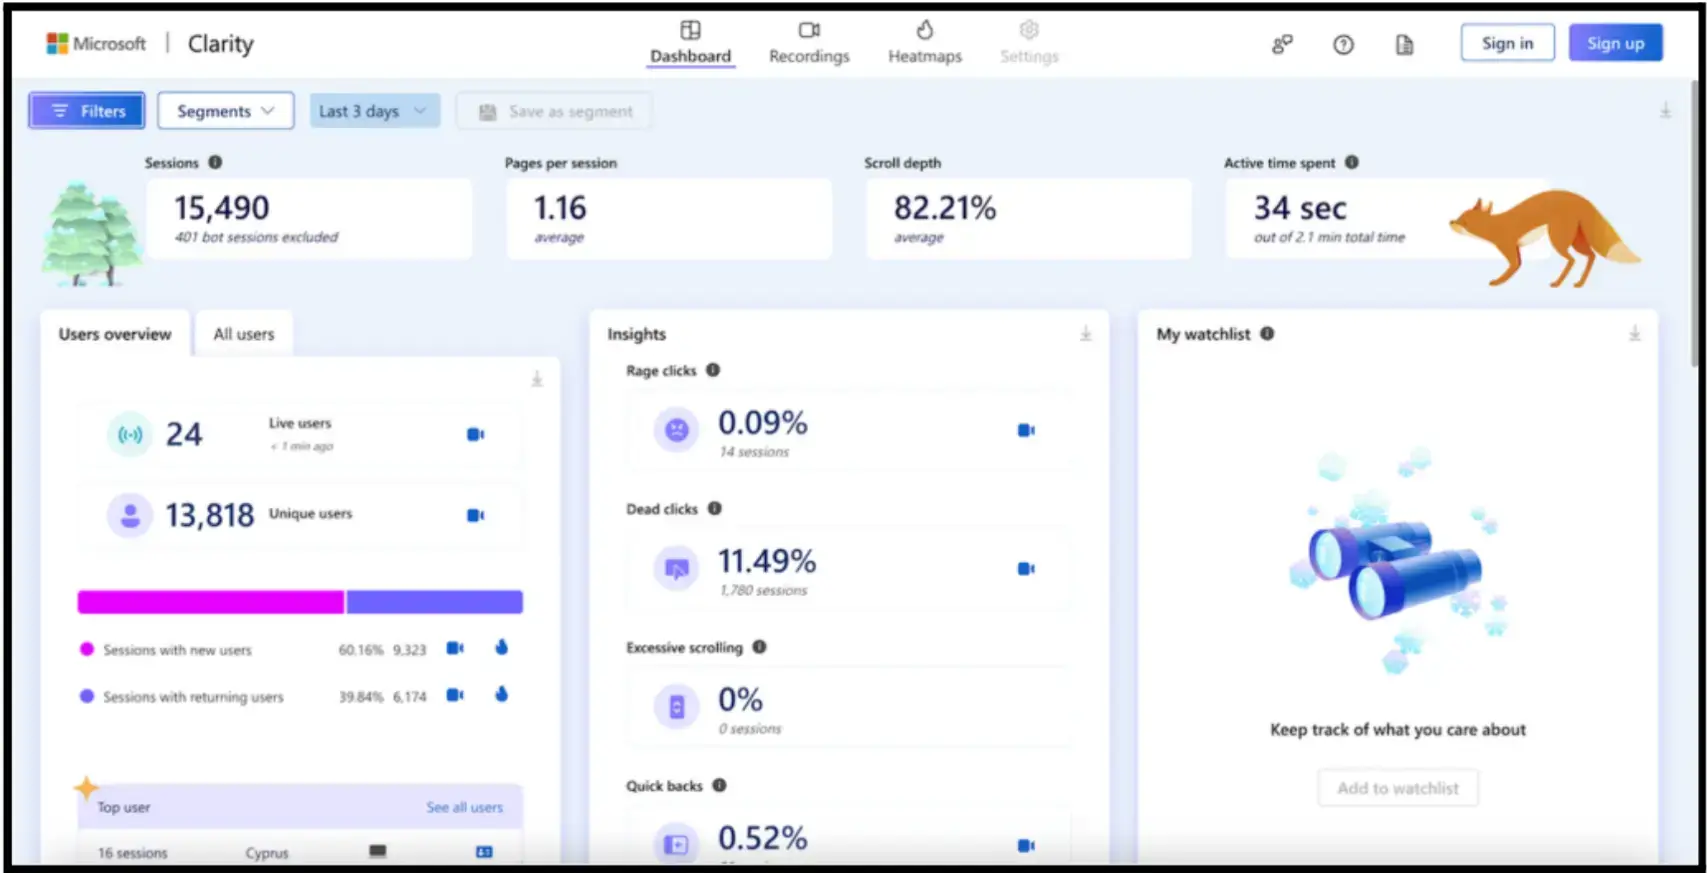
Task: View recordings for sessions with returning users
Action: 455,695
